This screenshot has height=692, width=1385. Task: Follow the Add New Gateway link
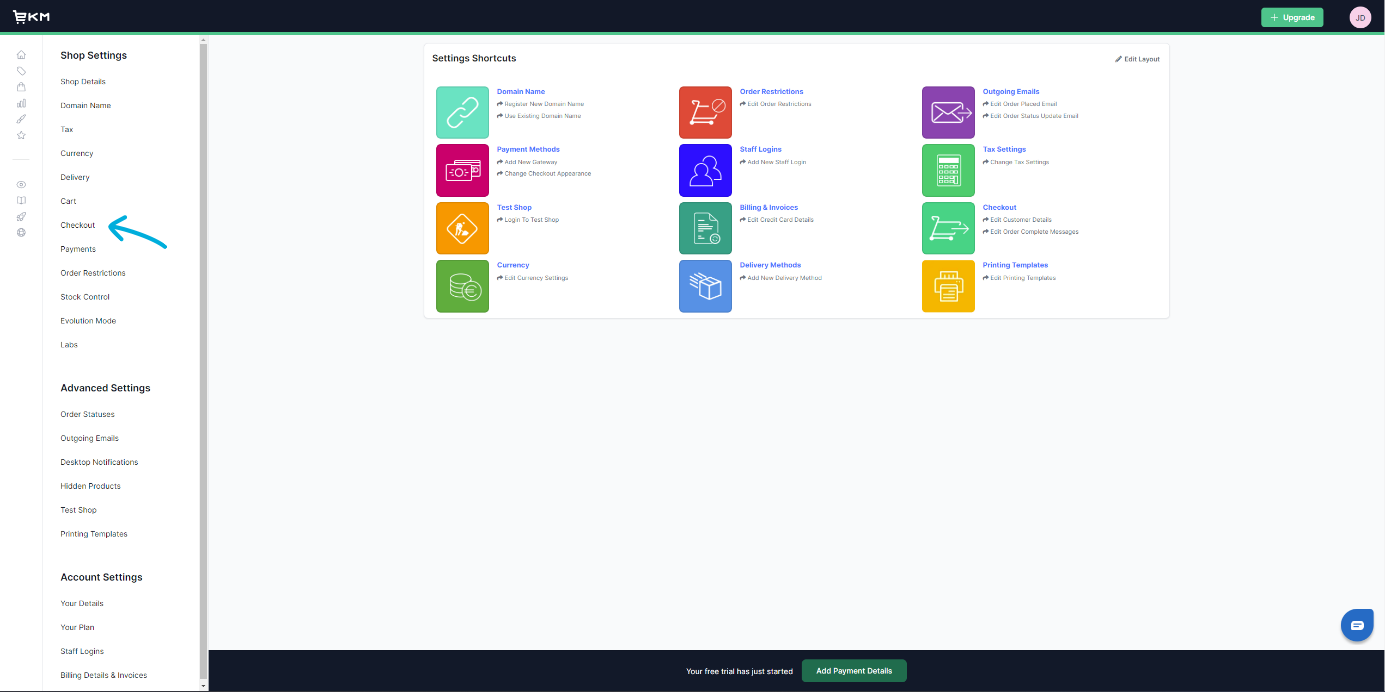(530, 162)
